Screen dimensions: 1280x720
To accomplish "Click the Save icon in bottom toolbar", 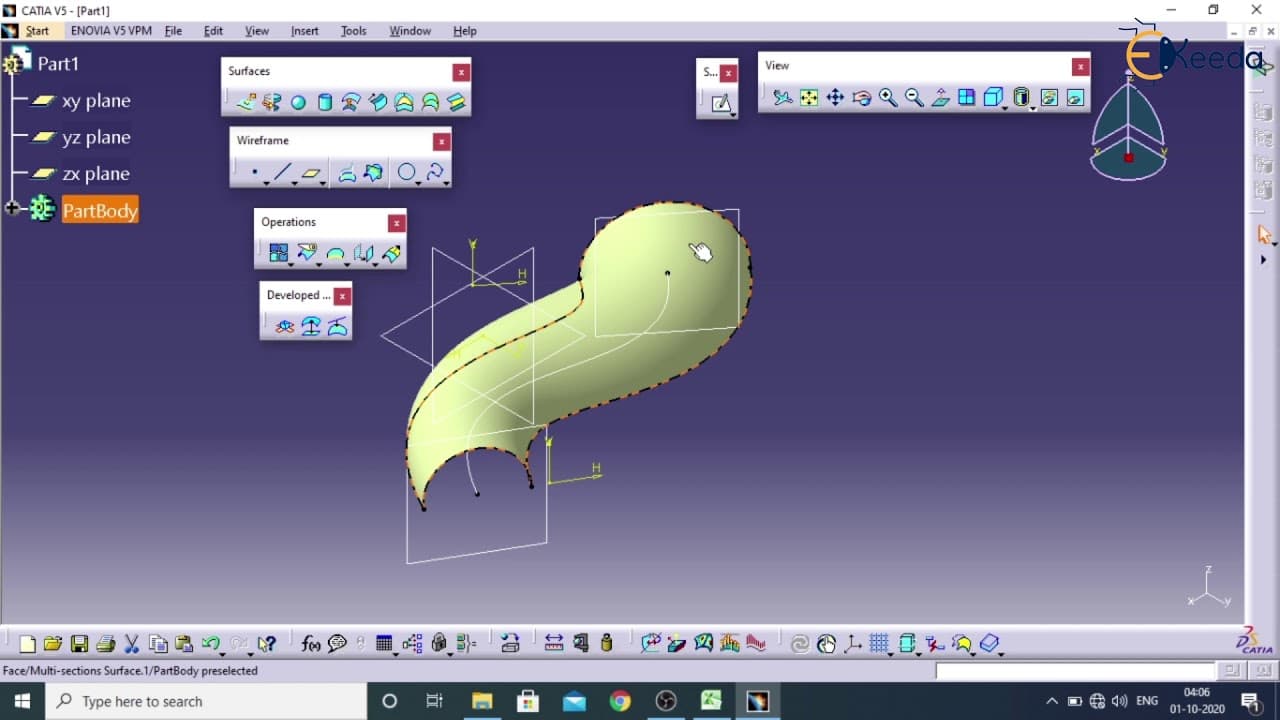I will click(79, 644).
